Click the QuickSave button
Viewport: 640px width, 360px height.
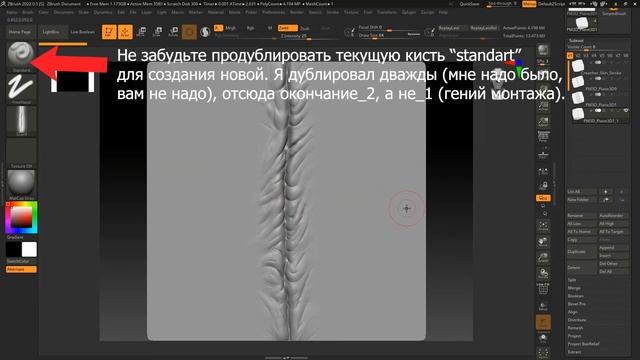(x=469, y=4)
